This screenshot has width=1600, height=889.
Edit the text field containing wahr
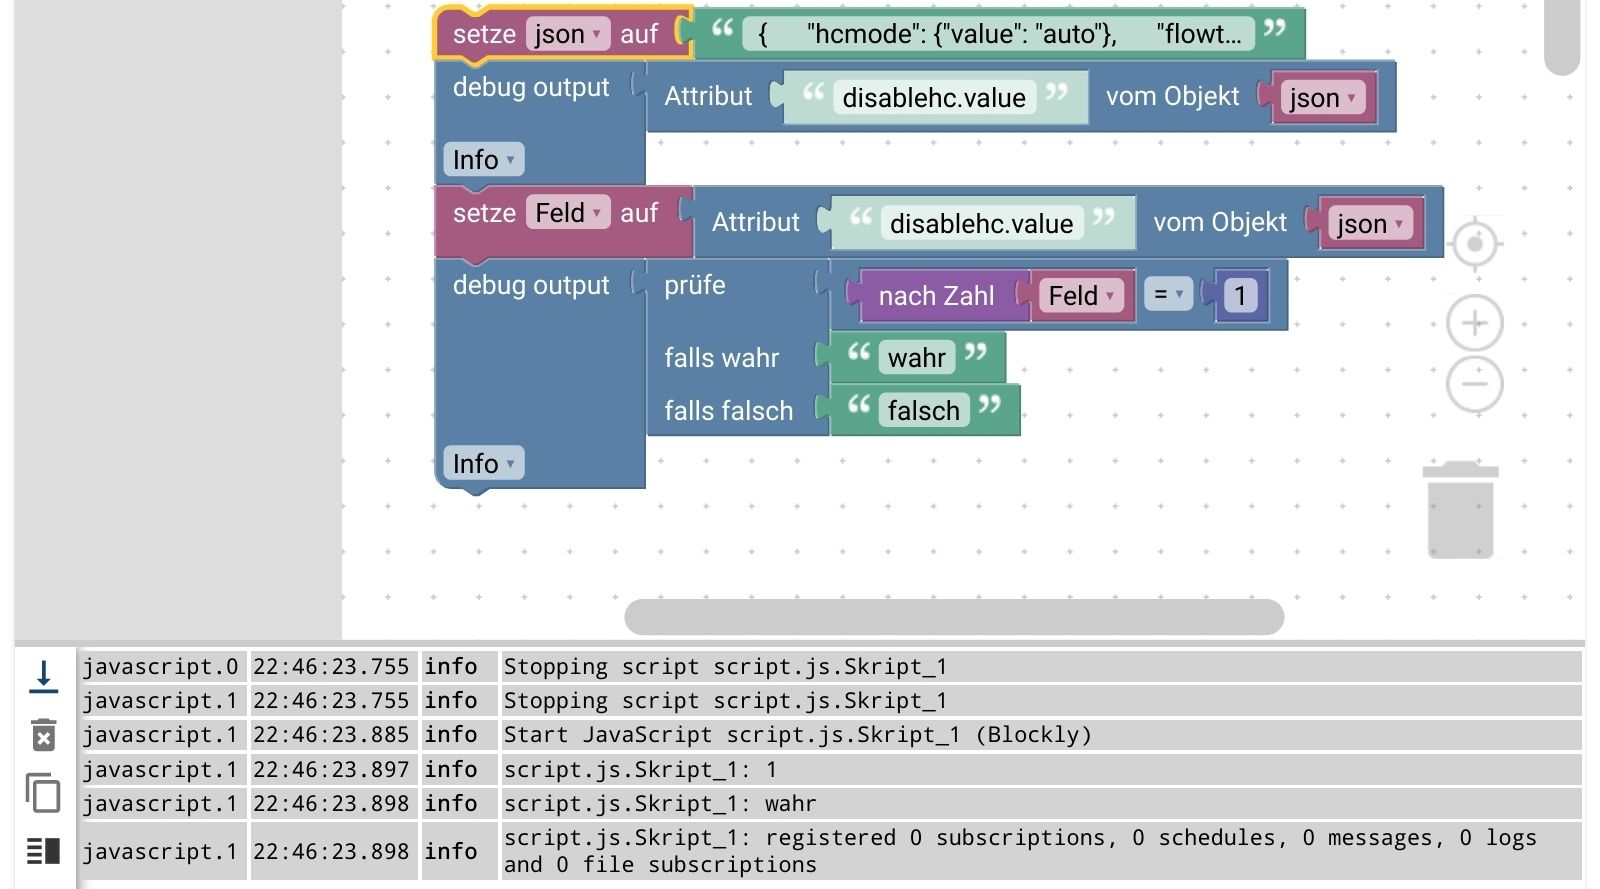click(916, 357)
